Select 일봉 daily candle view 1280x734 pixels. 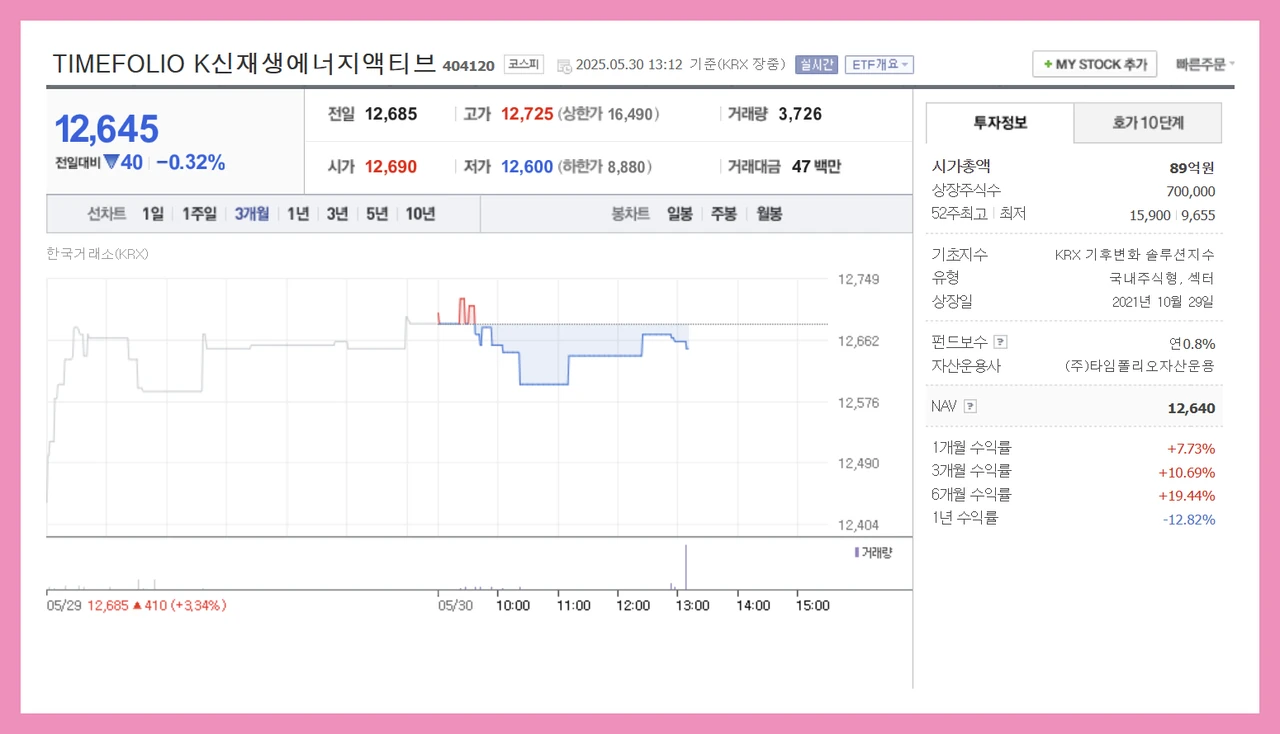[x=680, y=213]
